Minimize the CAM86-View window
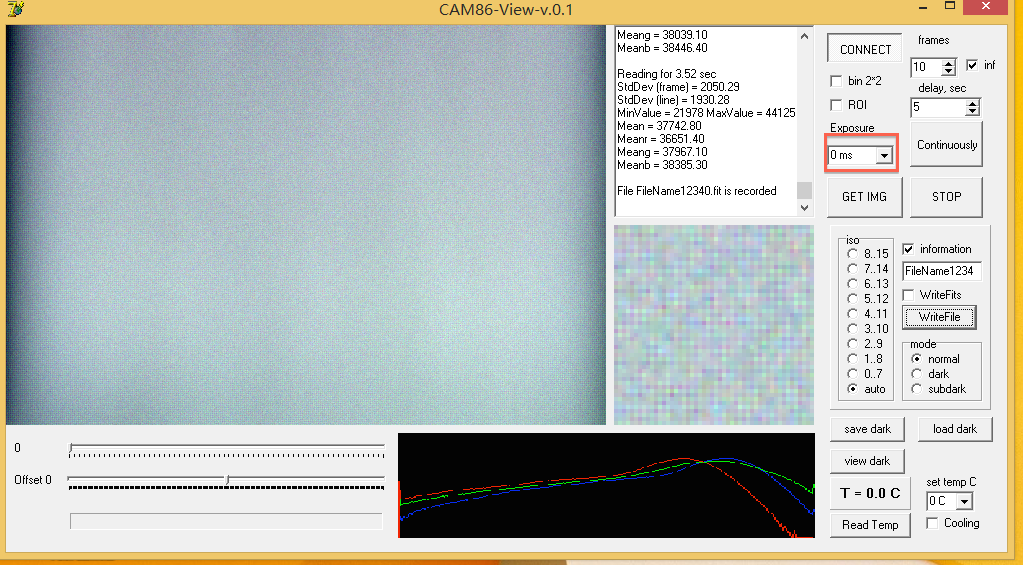The height and width of the screenshot is (565, 1023). (x=923, y=7)
